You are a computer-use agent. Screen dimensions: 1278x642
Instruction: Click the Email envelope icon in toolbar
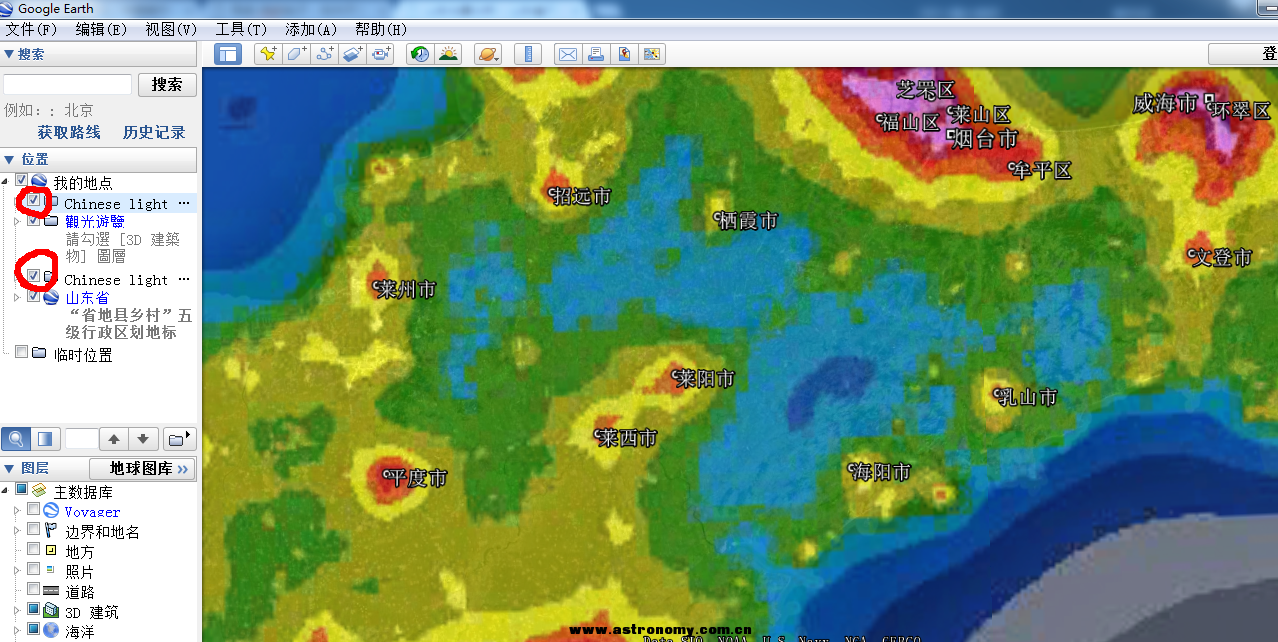[x=568, y=54]
